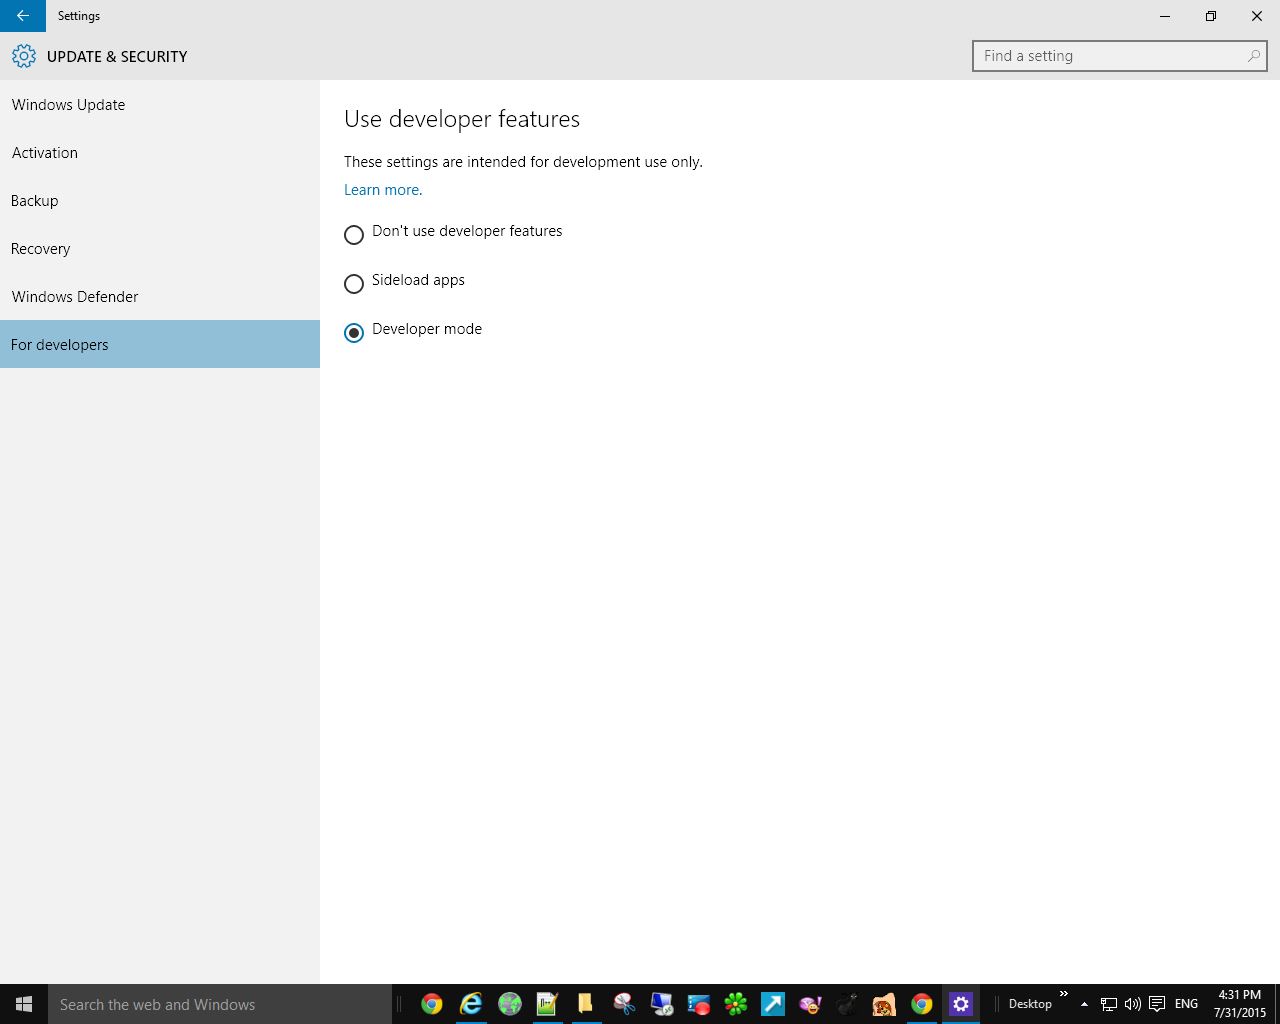Expand the Desktop toolbar chevron
This screenshot has height=1024, width=1280.
(x=1063, y=995)
